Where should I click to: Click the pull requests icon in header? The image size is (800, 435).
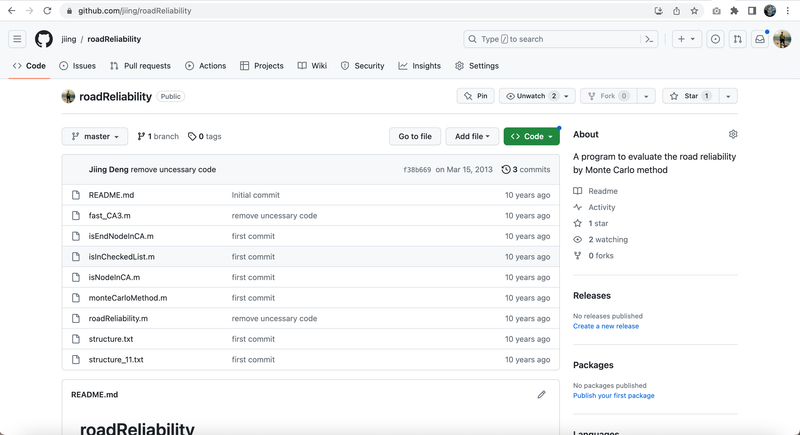coord(737,39)
